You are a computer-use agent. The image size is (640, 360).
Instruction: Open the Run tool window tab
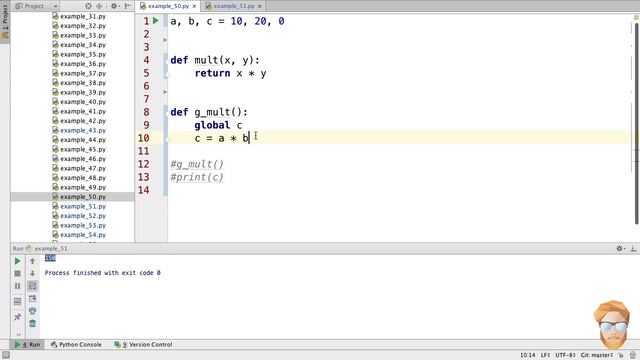click(28, 344)
